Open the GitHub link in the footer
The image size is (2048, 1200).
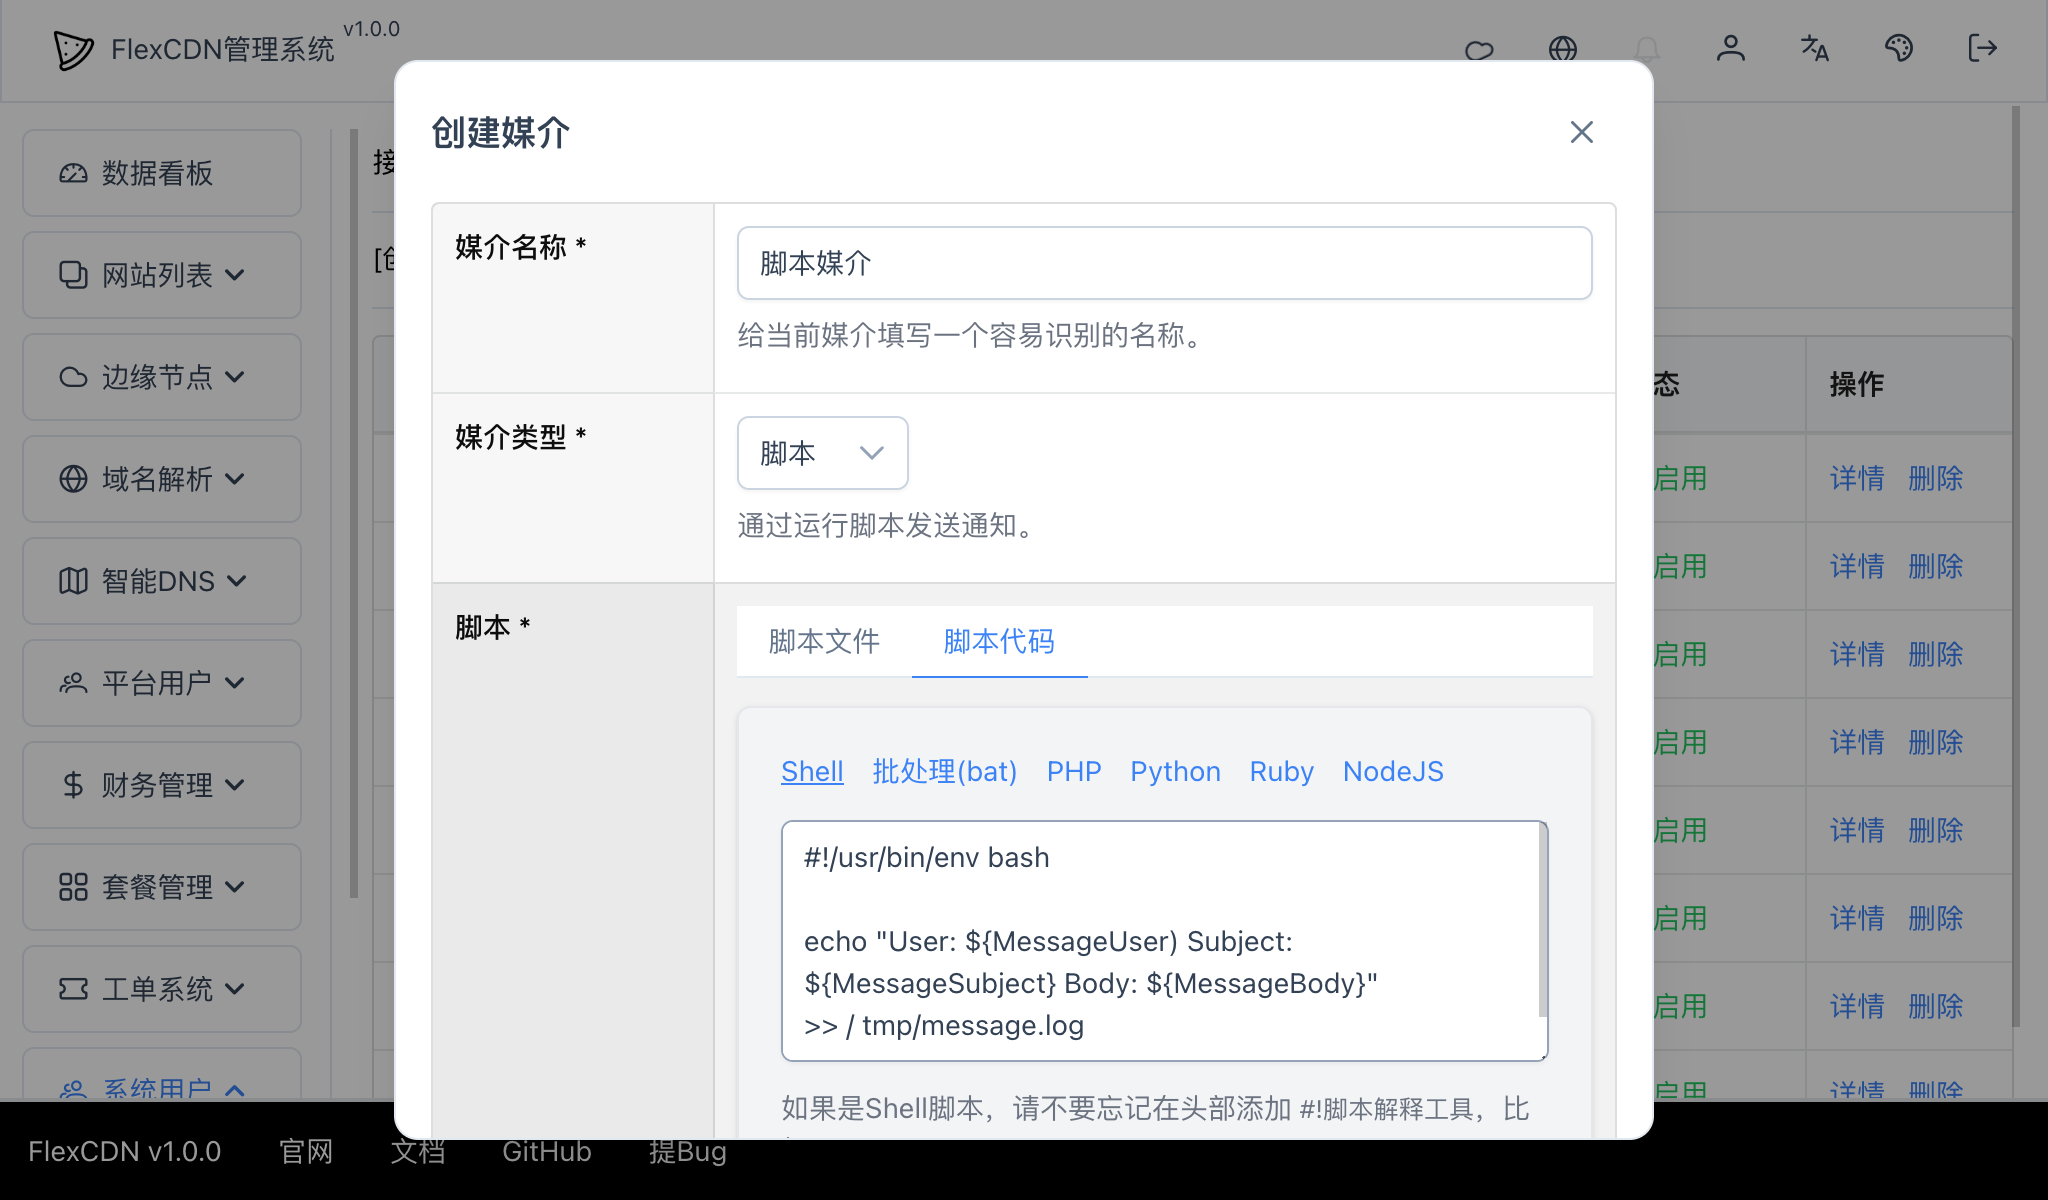(x=546, y=1151)
